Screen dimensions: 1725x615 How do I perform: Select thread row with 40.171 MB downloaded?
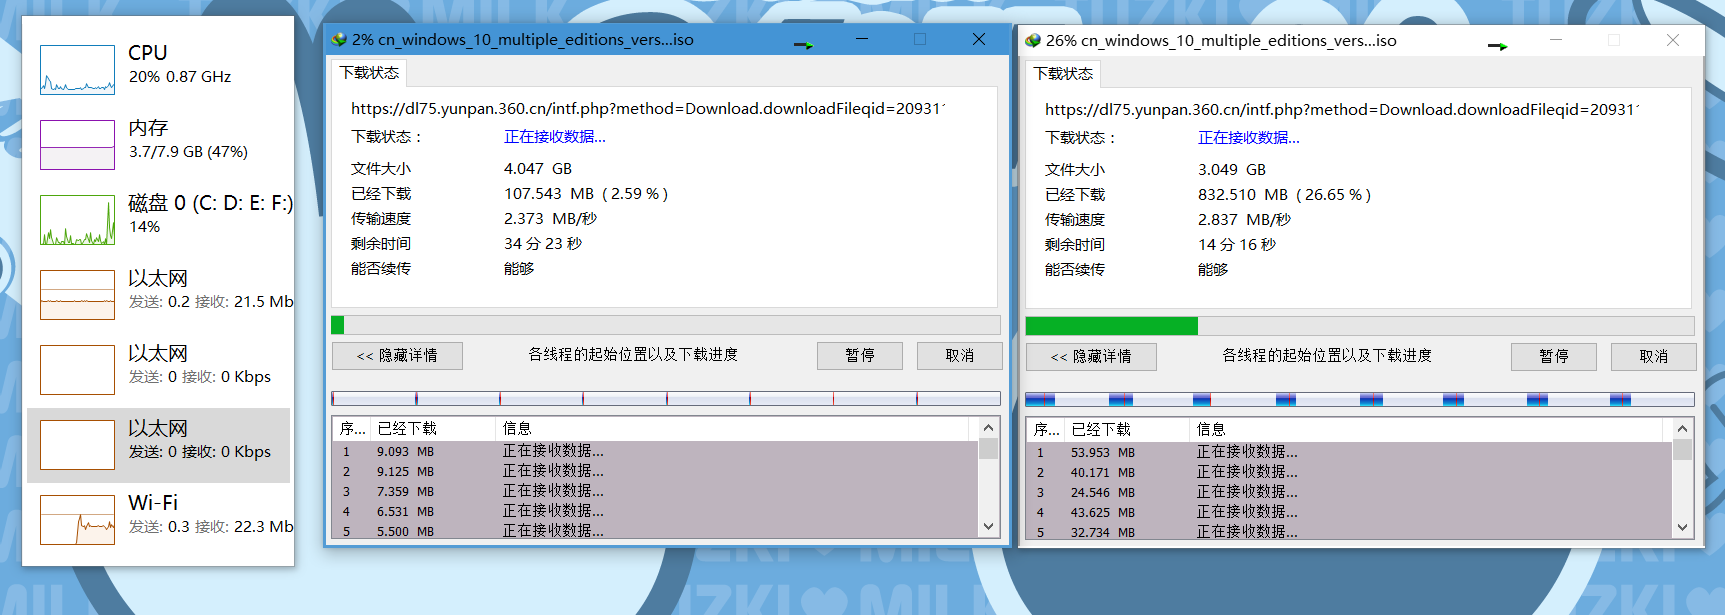[x=1349, y=472]
